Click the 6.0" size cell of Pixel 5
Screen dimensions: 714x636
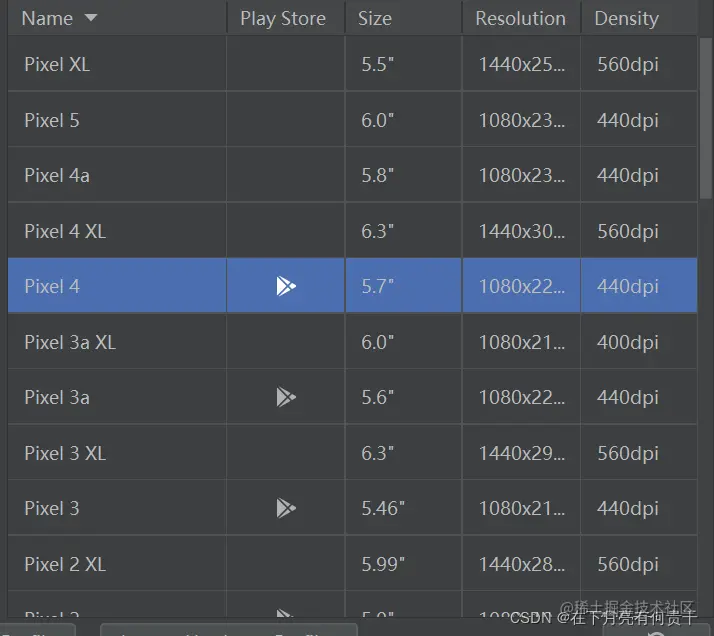403,120
